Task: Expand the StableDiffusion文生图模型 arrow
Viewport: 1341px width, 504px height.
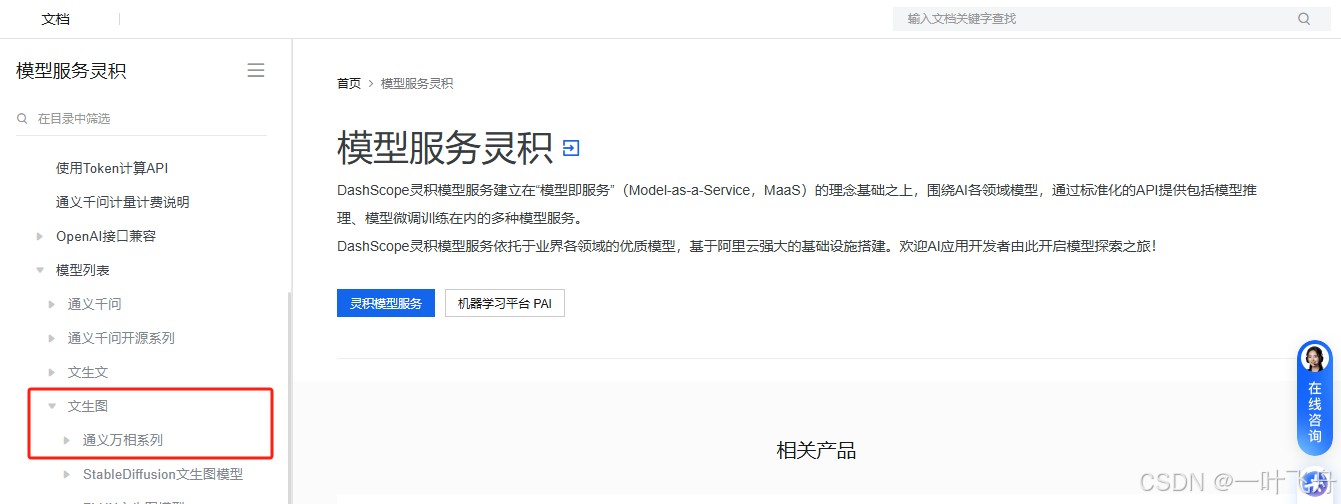Action: (67, 474)
